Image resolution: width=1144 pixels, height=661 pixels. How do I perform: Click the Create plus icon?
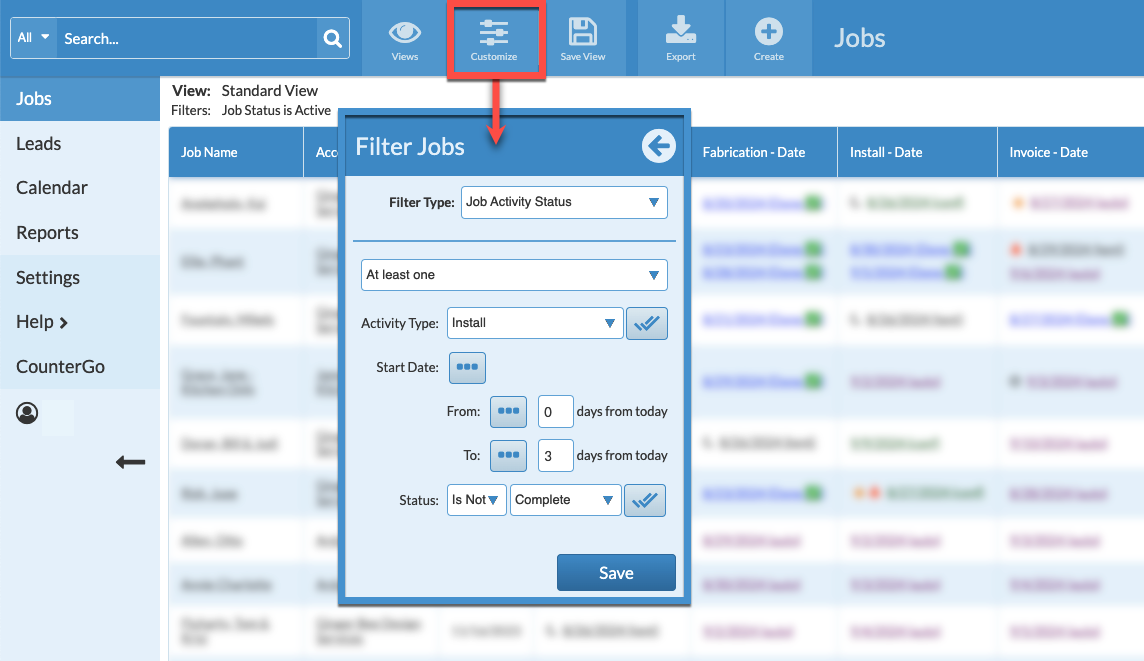point(769,31)
